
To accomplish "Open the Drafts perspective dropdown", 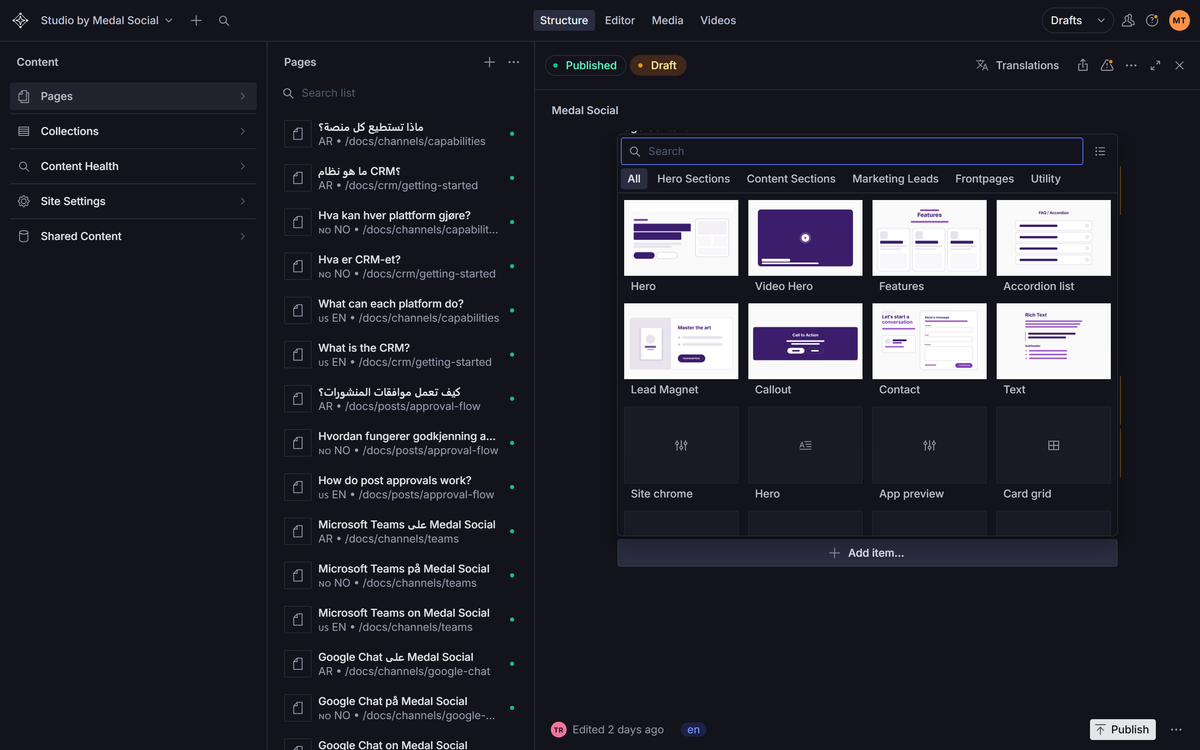I will coord(1078,20).
